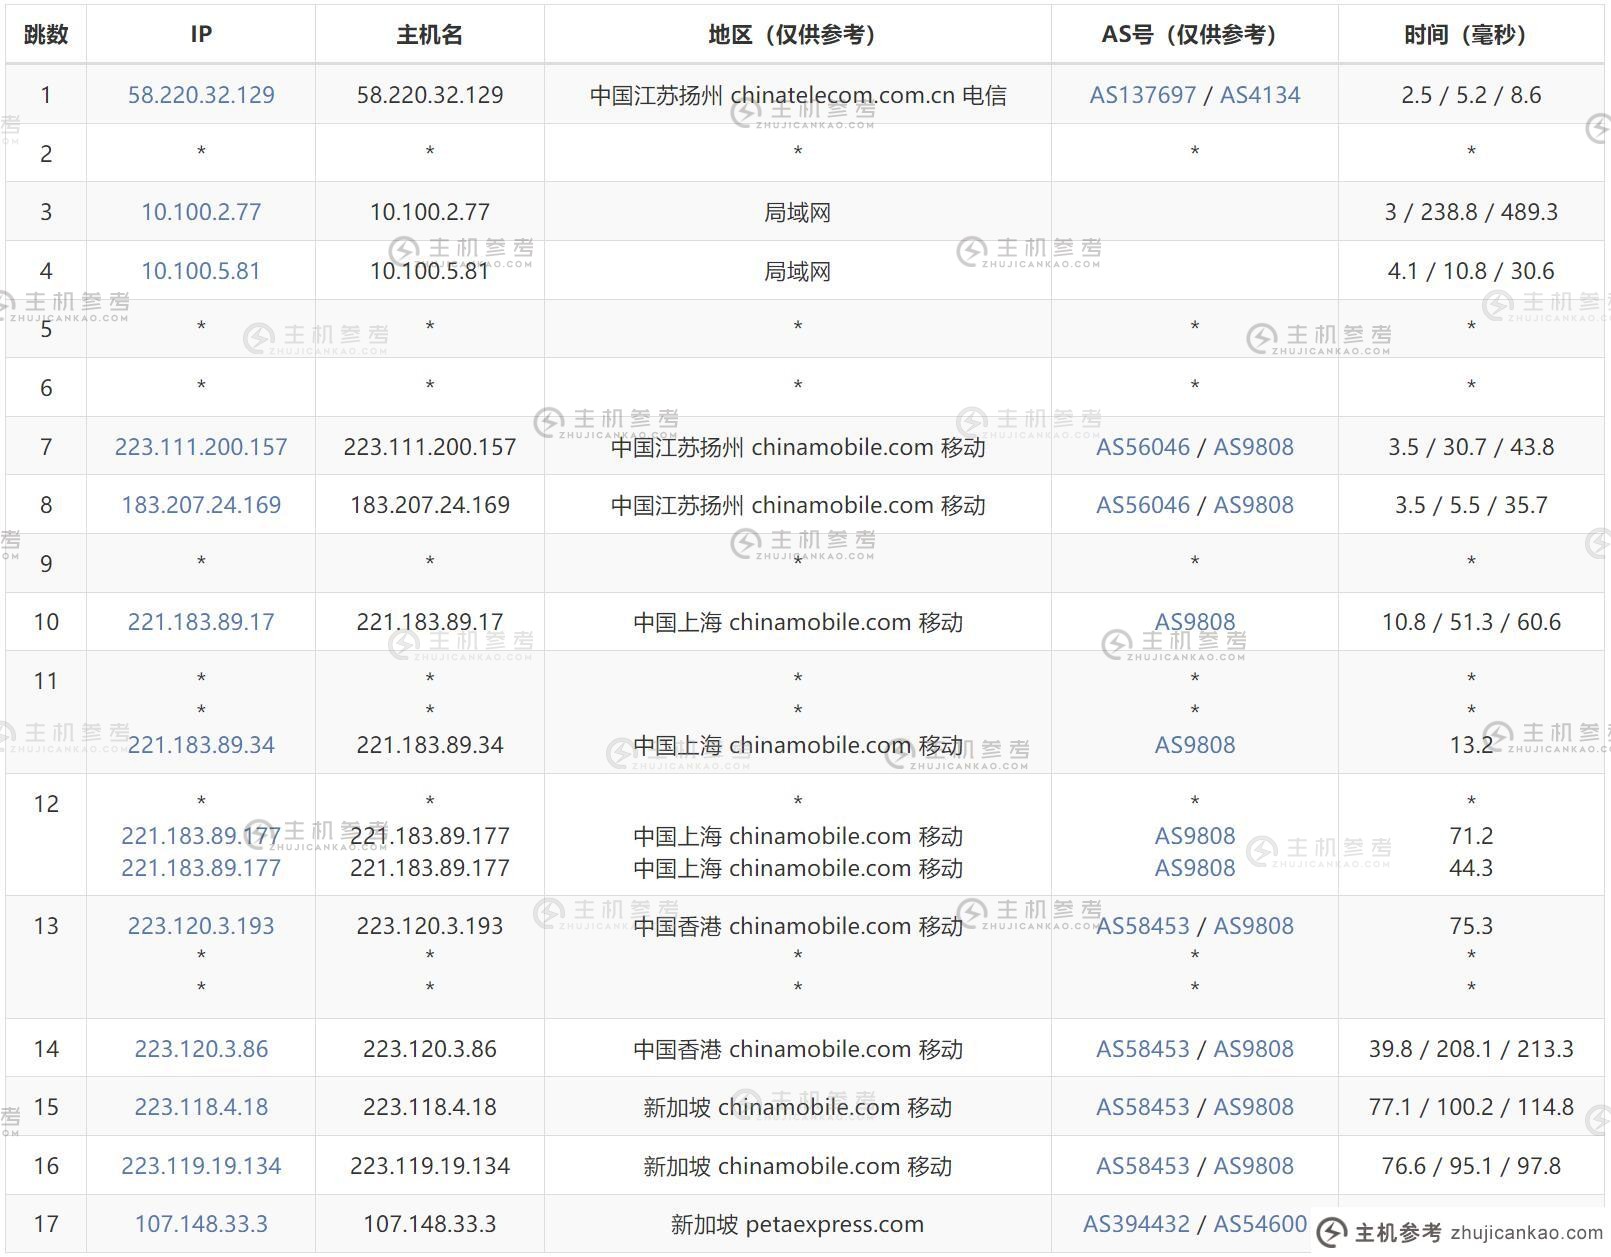Open the AS394432 link
This screenshot has width=1611, height=1257.
tap(1137, 1224)
